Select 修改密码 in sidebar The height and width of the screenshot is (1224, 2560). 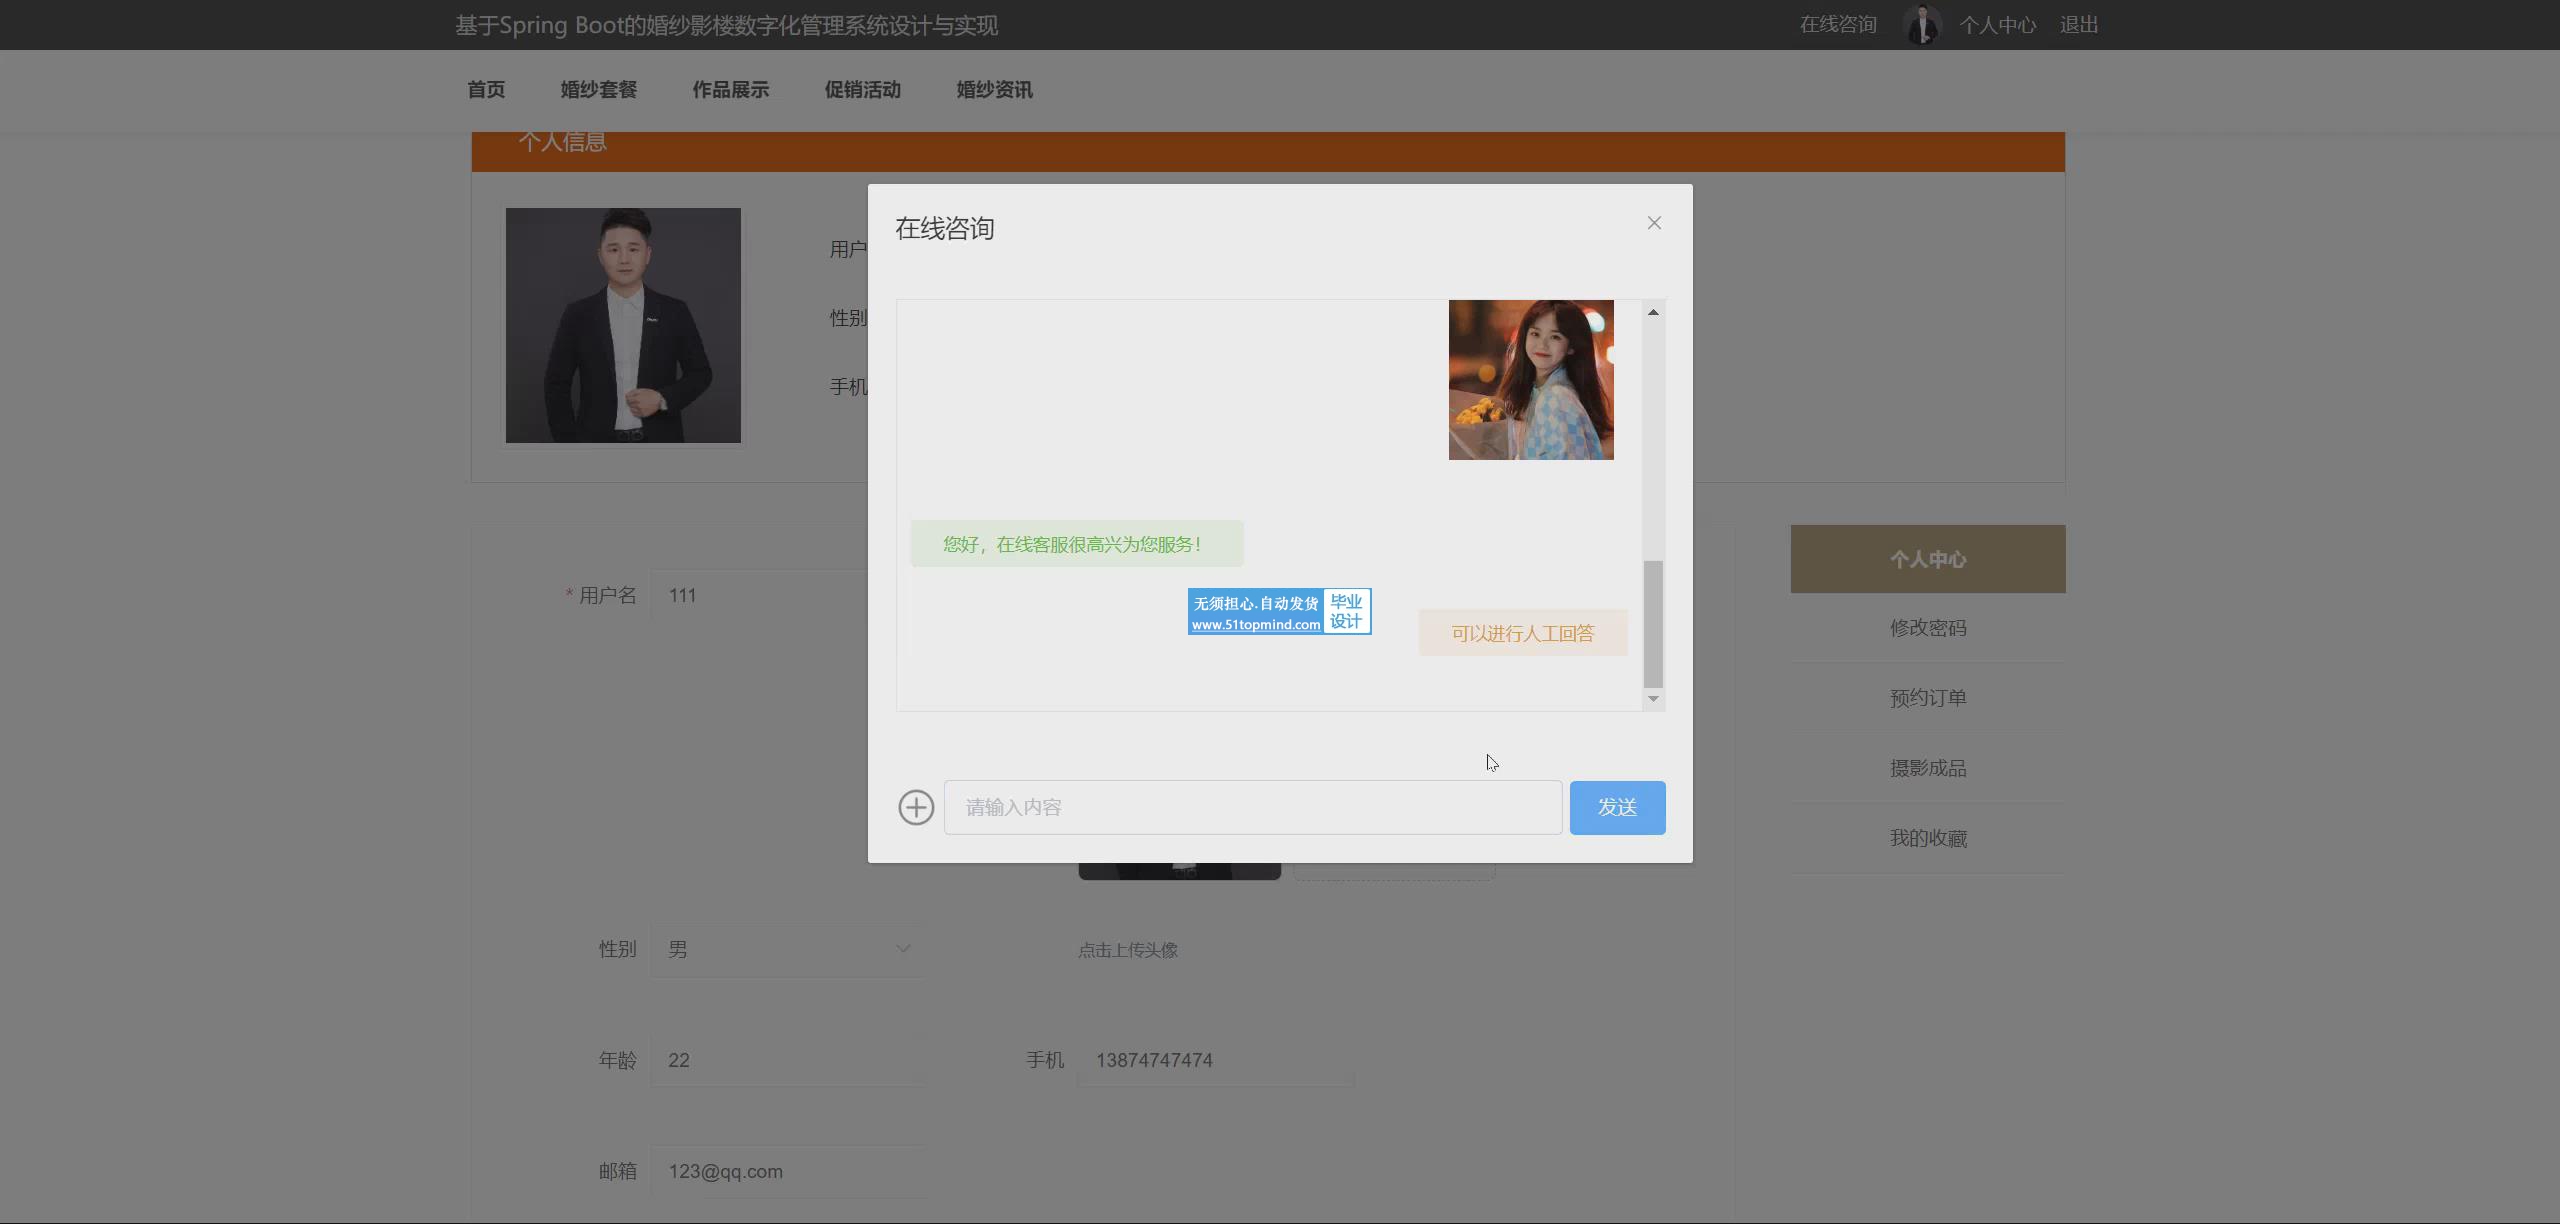tap(1928, 628)
